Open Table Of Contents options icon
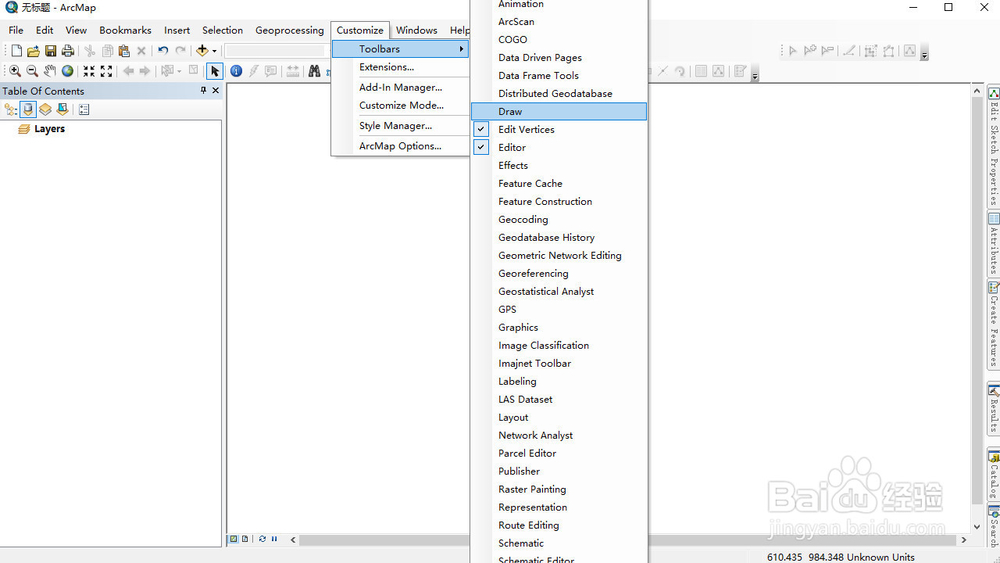Screen dimensions: 1000x563 coord(84,110)
